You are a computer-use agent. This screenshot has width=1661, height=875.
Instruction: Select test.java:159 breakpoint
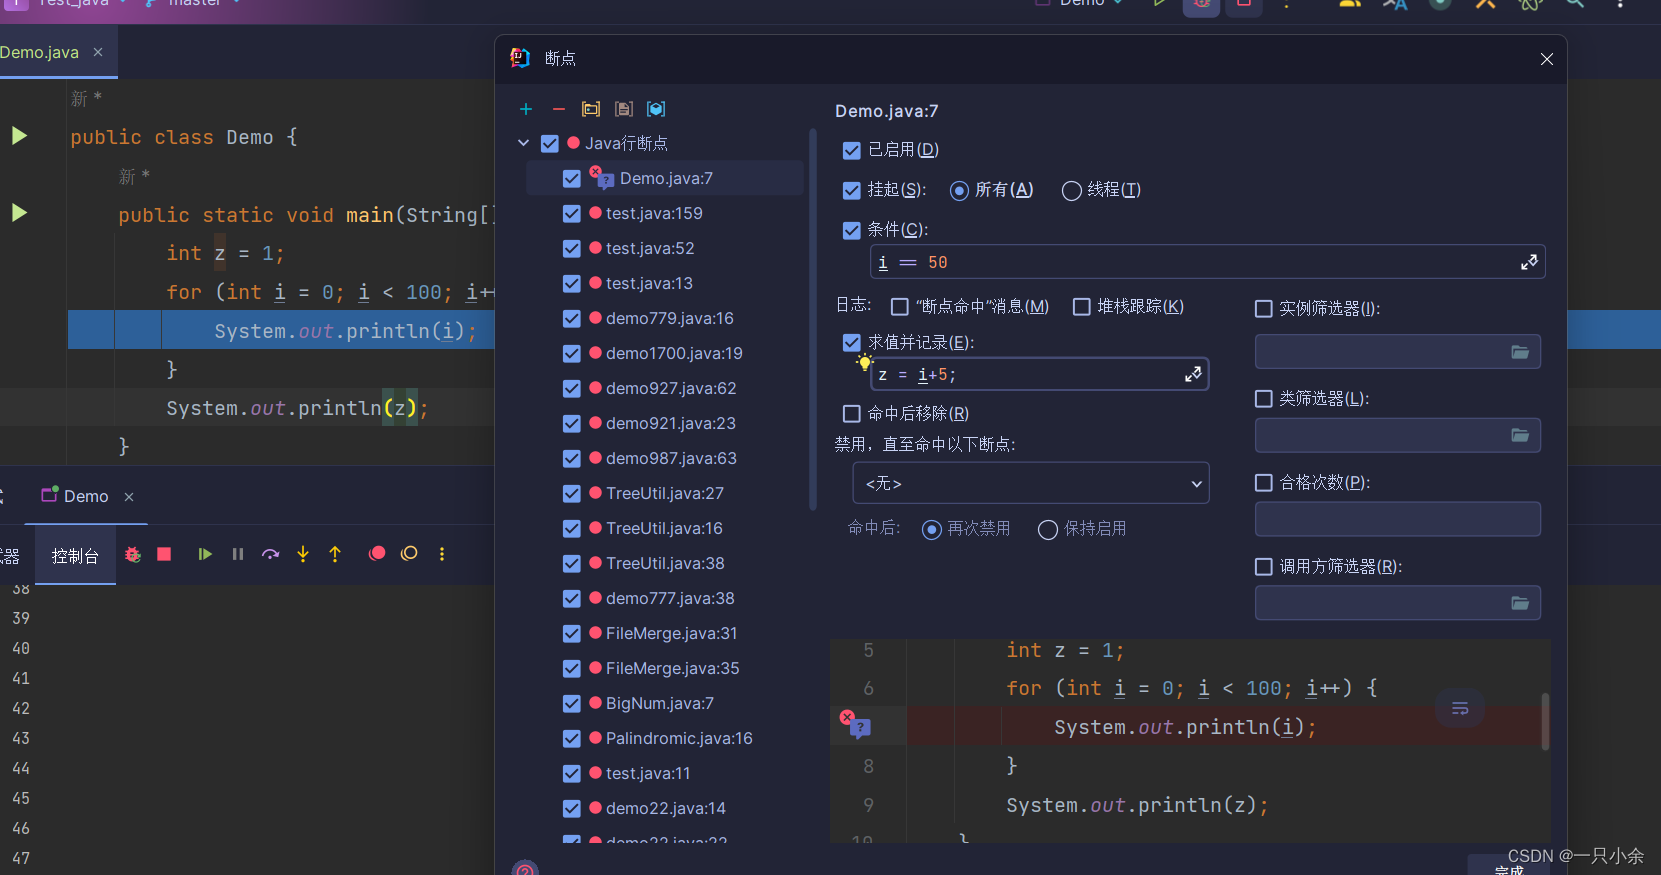[x=654, y=213]
